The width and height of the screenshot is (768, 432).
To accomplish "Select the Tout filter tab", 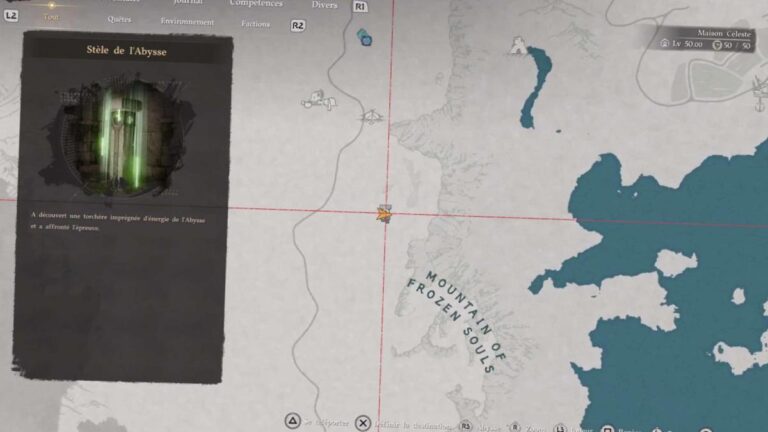I will pyautogui.click(x=51, y=17).
